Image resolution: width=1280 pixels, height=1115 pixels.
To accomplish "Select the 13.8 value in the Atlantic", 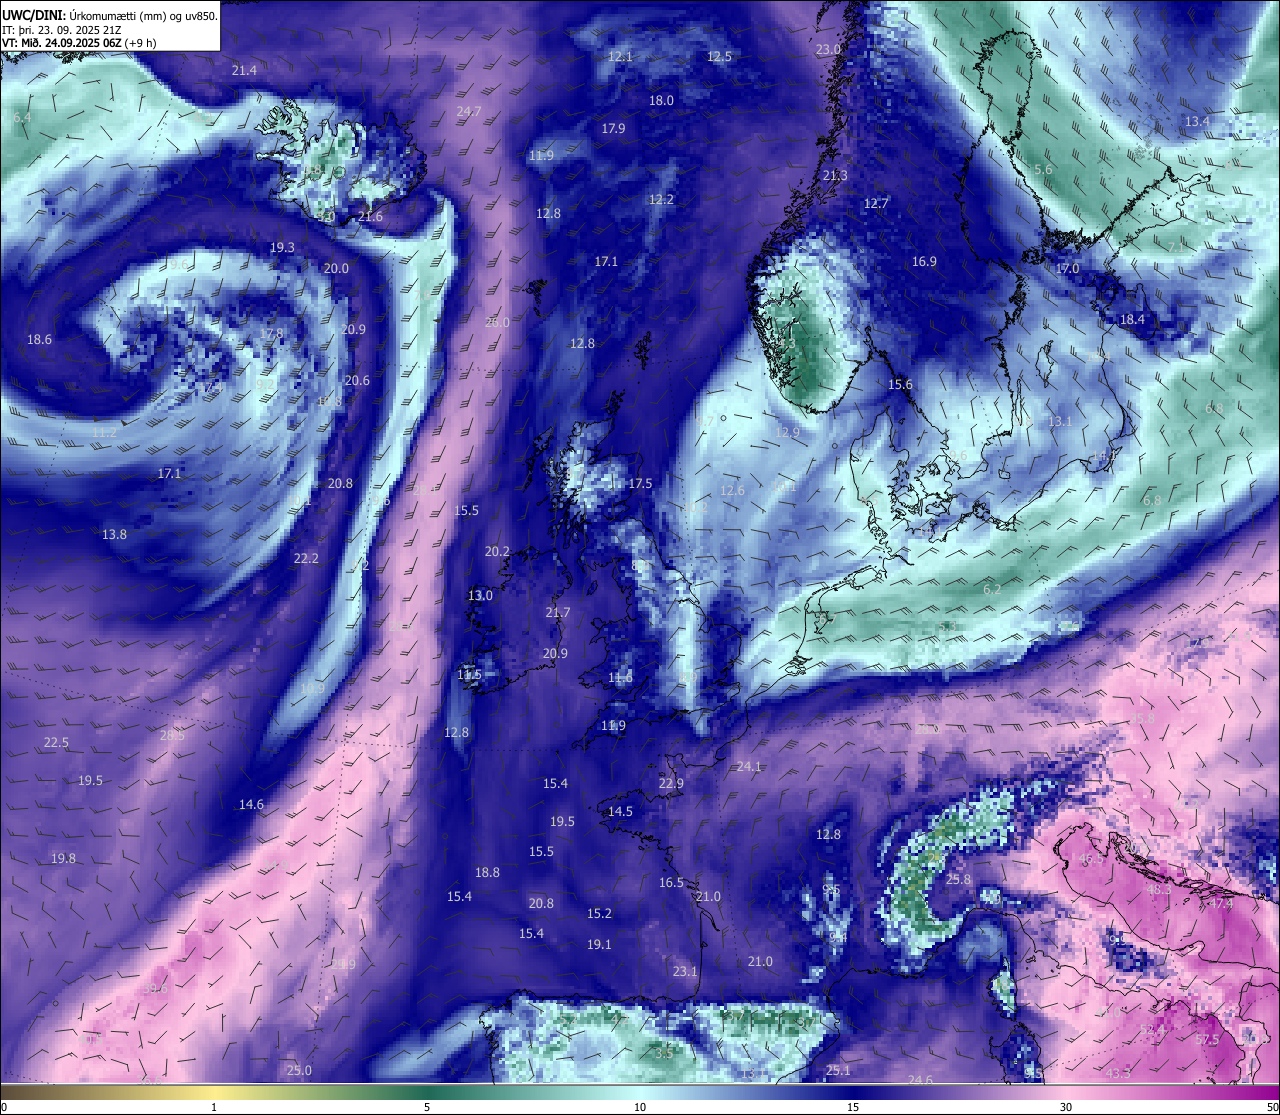I will coord(115,534).
